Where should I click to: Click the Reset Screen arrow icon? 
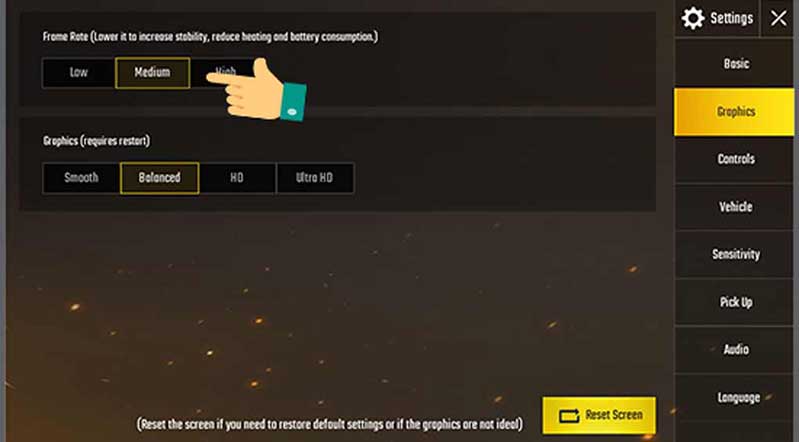tap(569, 415)
